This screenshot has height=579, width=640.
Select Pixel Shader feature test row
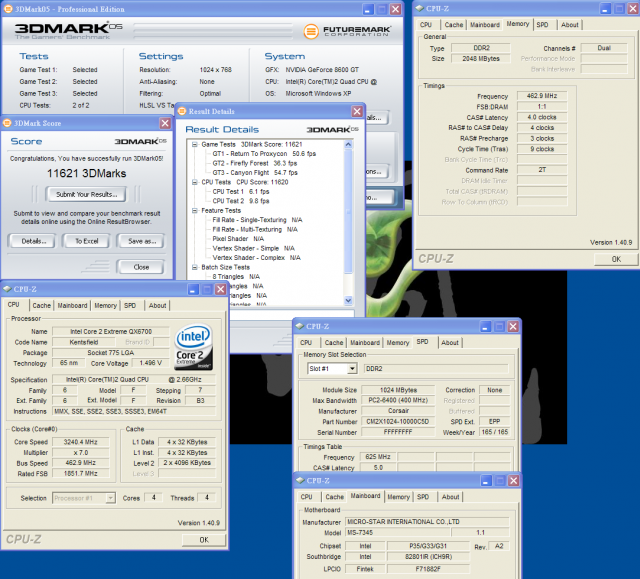238,239
